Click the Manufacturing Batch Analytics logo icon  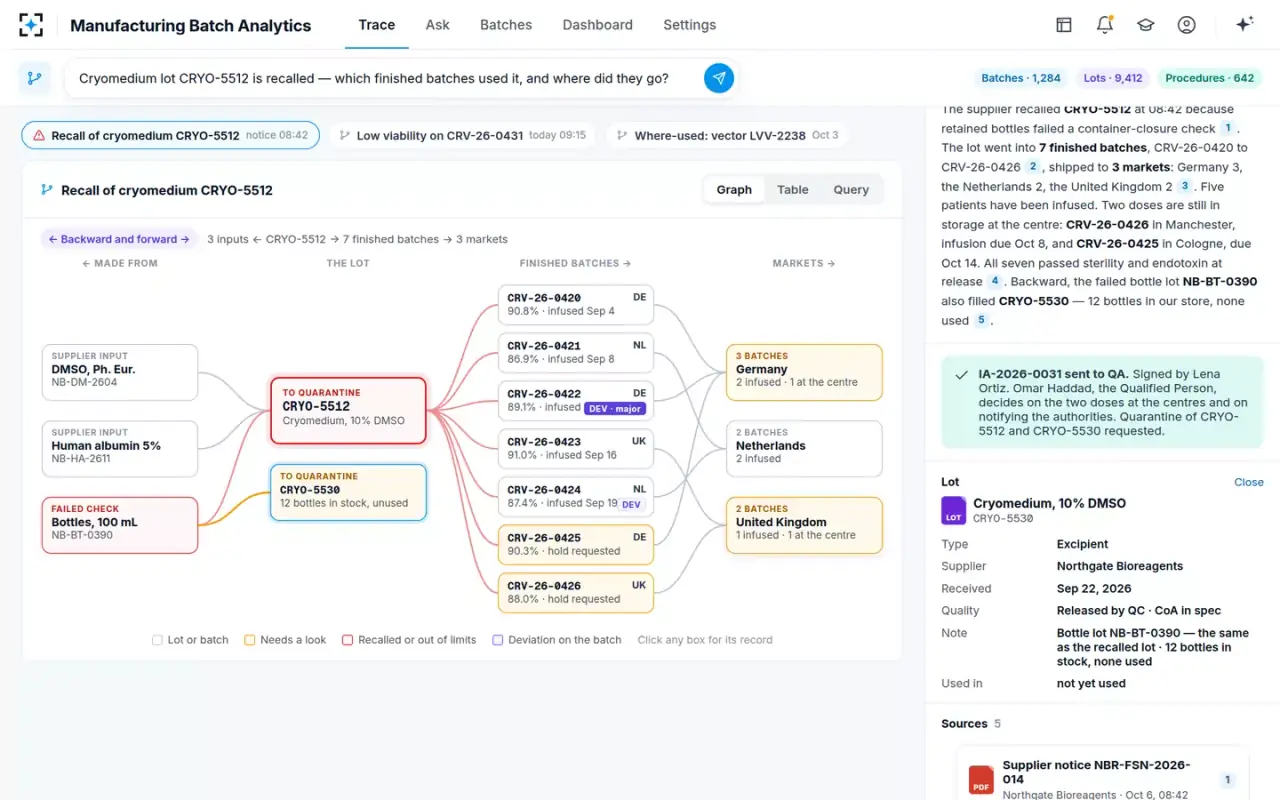point(31,25)
